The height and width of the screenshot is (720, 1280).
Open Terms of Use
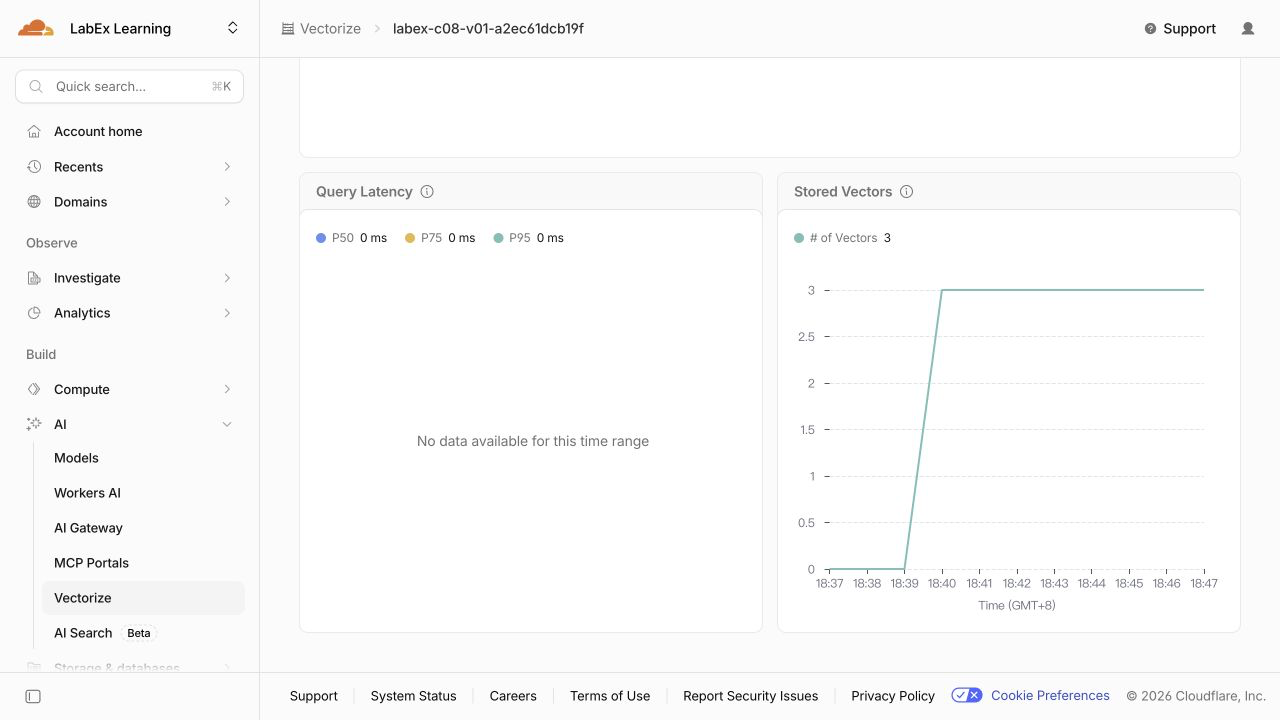point(610,696)
